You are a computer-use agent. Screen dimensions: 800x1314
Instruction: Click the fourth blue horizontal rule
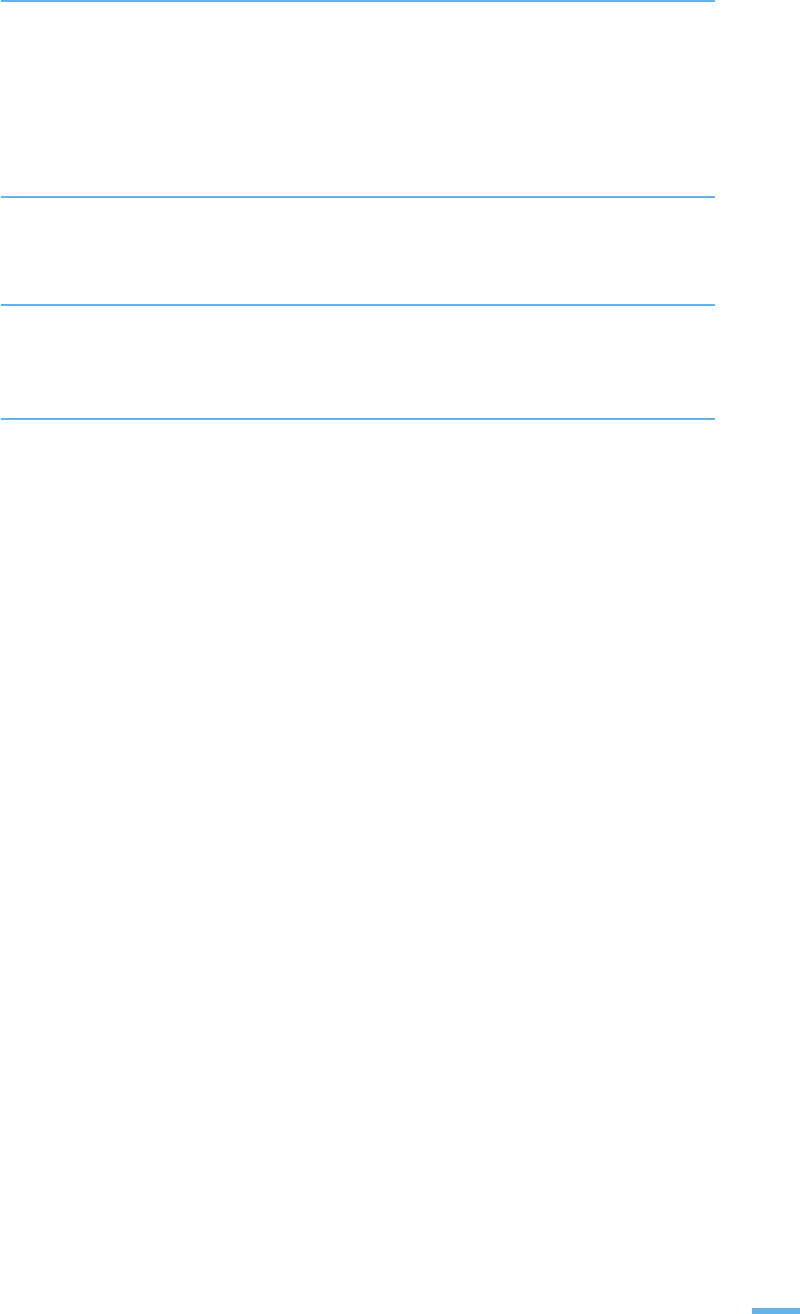358,419
